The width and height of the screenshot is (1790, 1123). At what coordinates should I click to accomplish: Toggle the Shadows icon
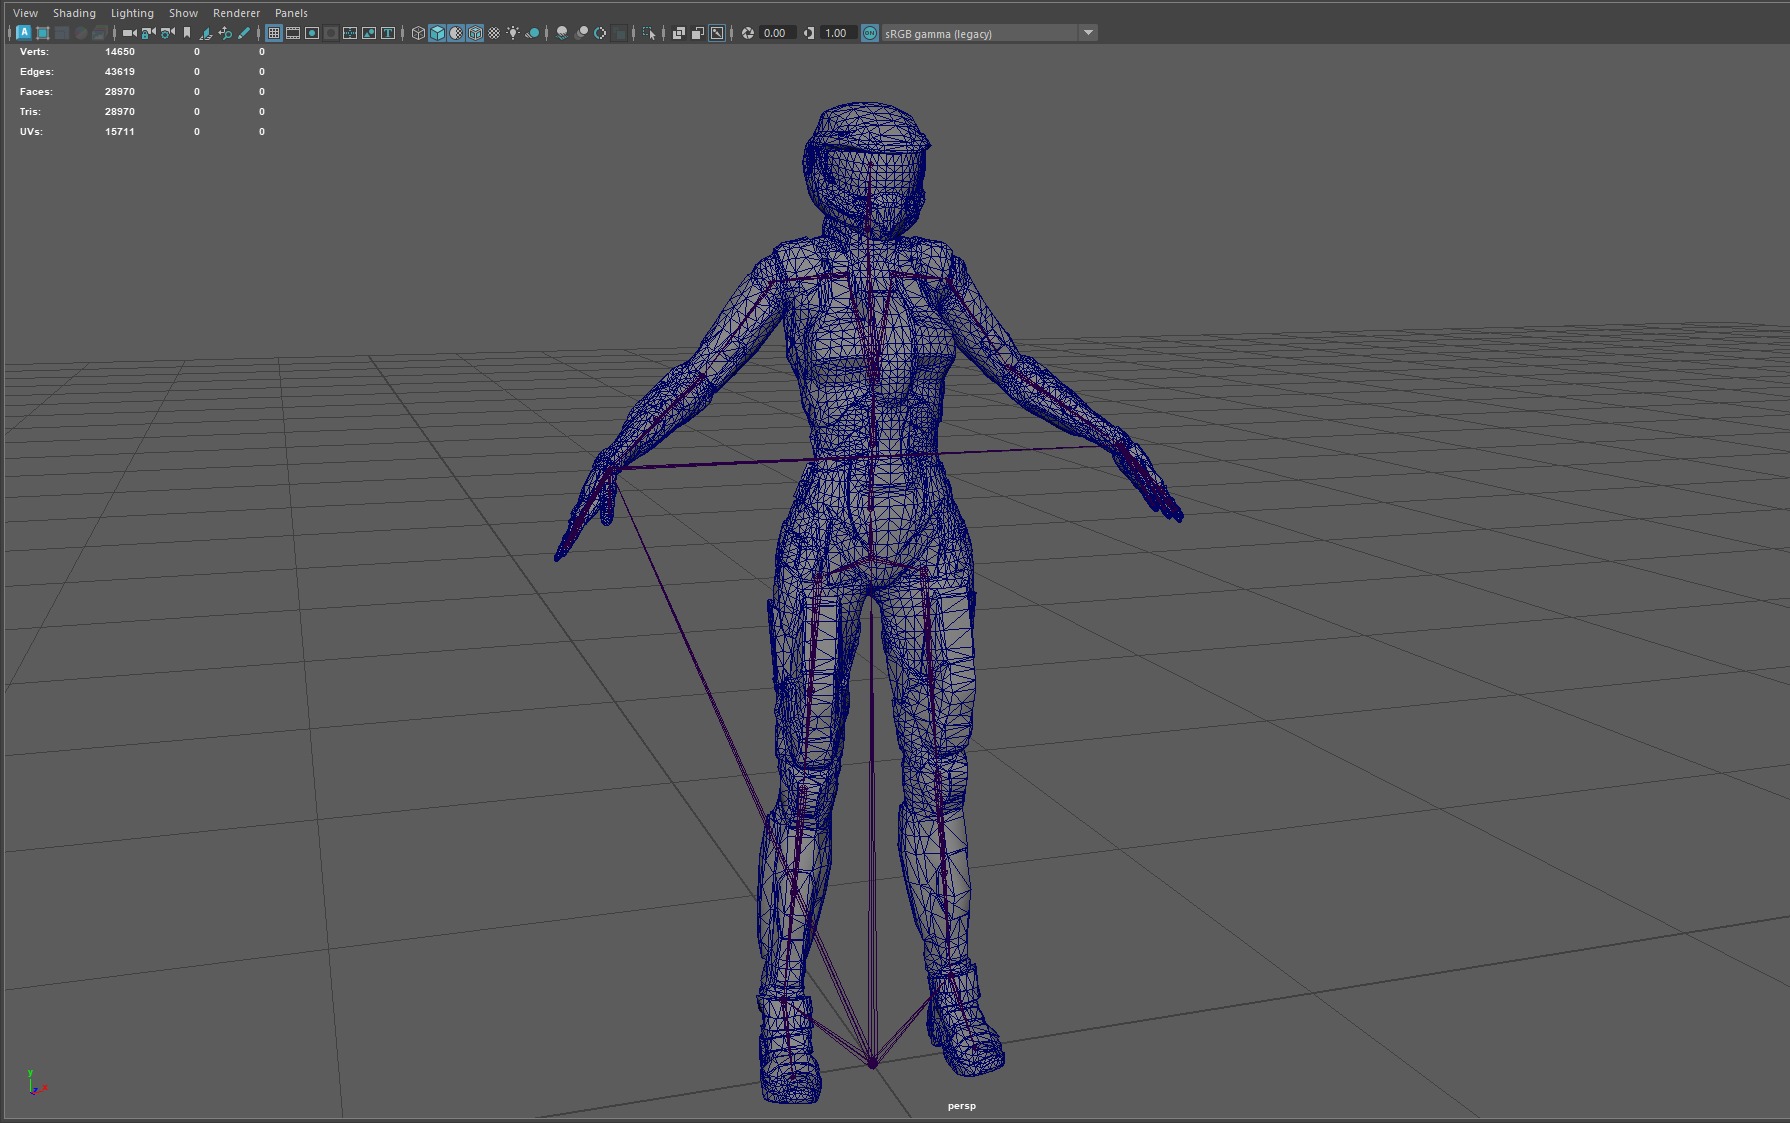click(532, 33)
